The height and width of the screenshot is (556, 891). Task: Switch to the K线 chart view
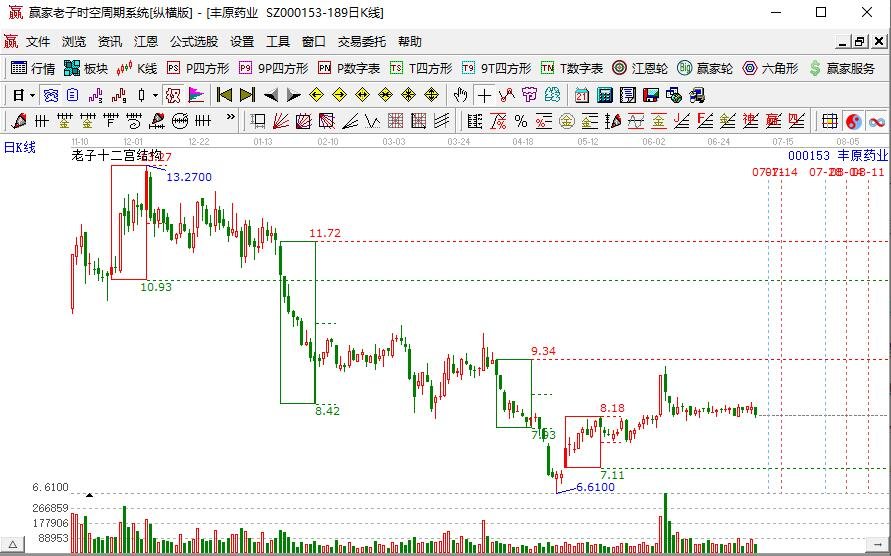click(136, 68)
